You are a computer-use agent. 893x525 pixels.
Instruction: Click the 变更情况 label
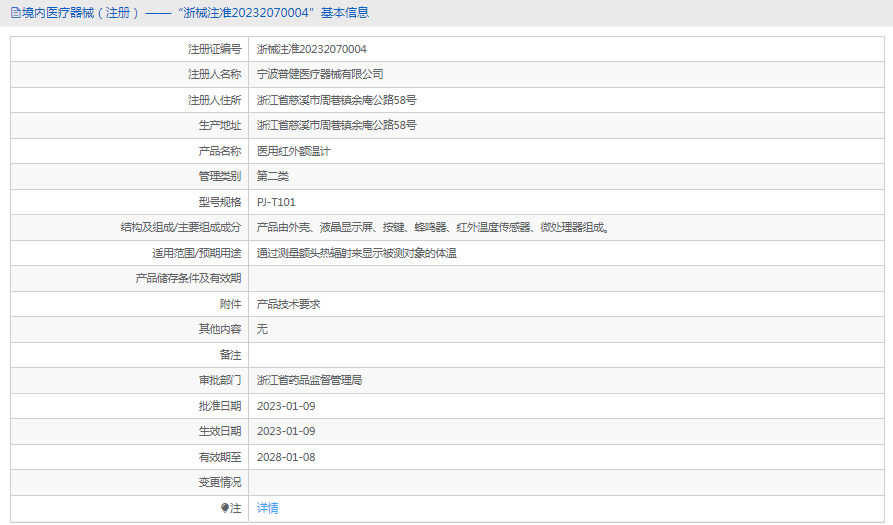coord(220,482)
